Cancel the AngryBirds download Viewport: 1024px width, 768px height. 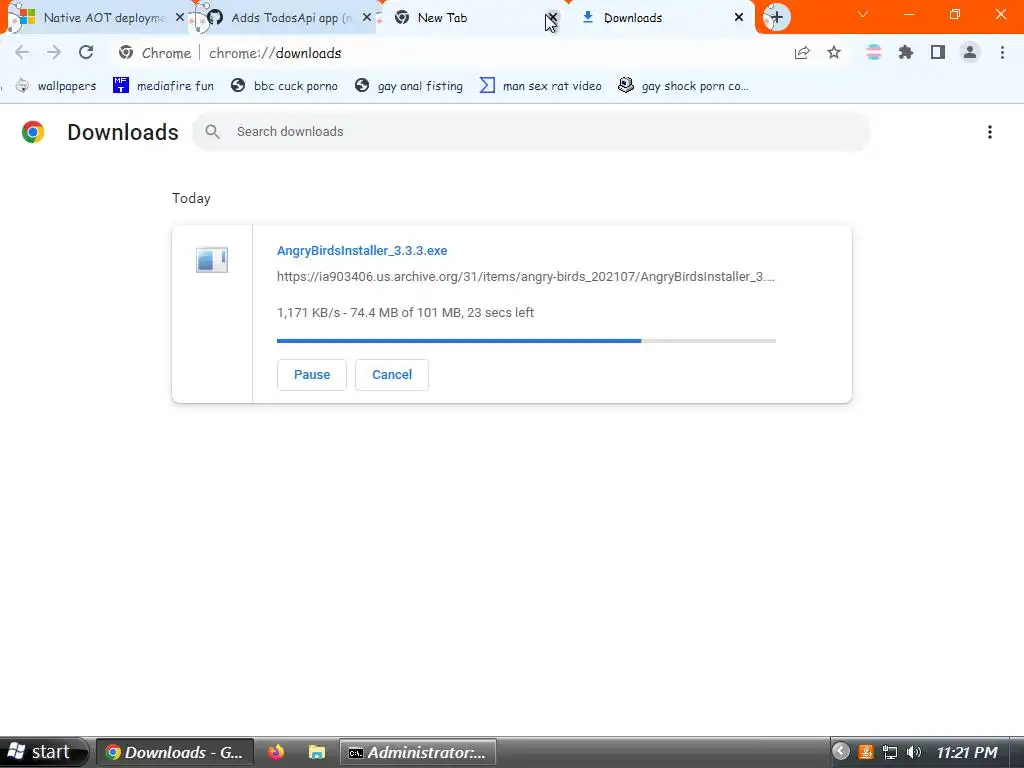click(x=392, y=375)
